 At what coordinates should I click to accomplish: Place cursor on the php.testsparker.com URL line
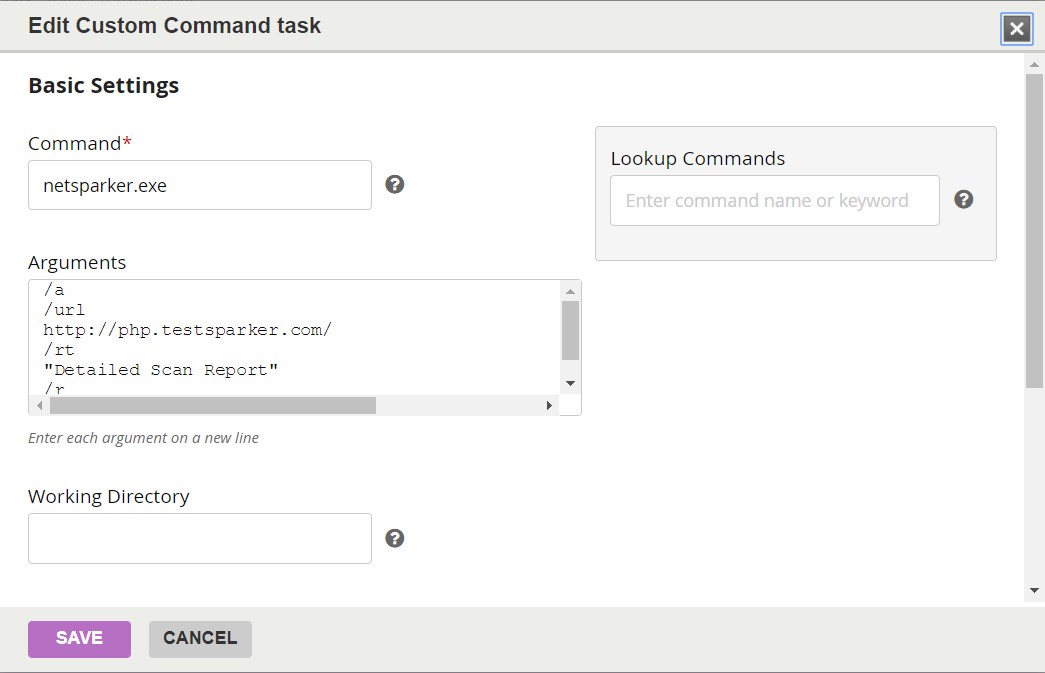[187, 330]
